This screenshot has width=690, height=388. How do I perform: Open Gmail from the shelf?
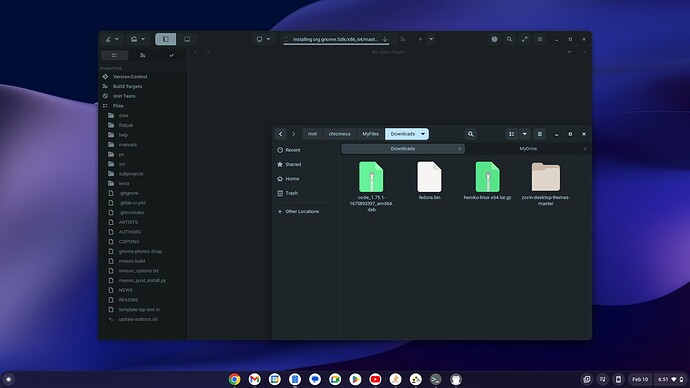coord(254,379)
